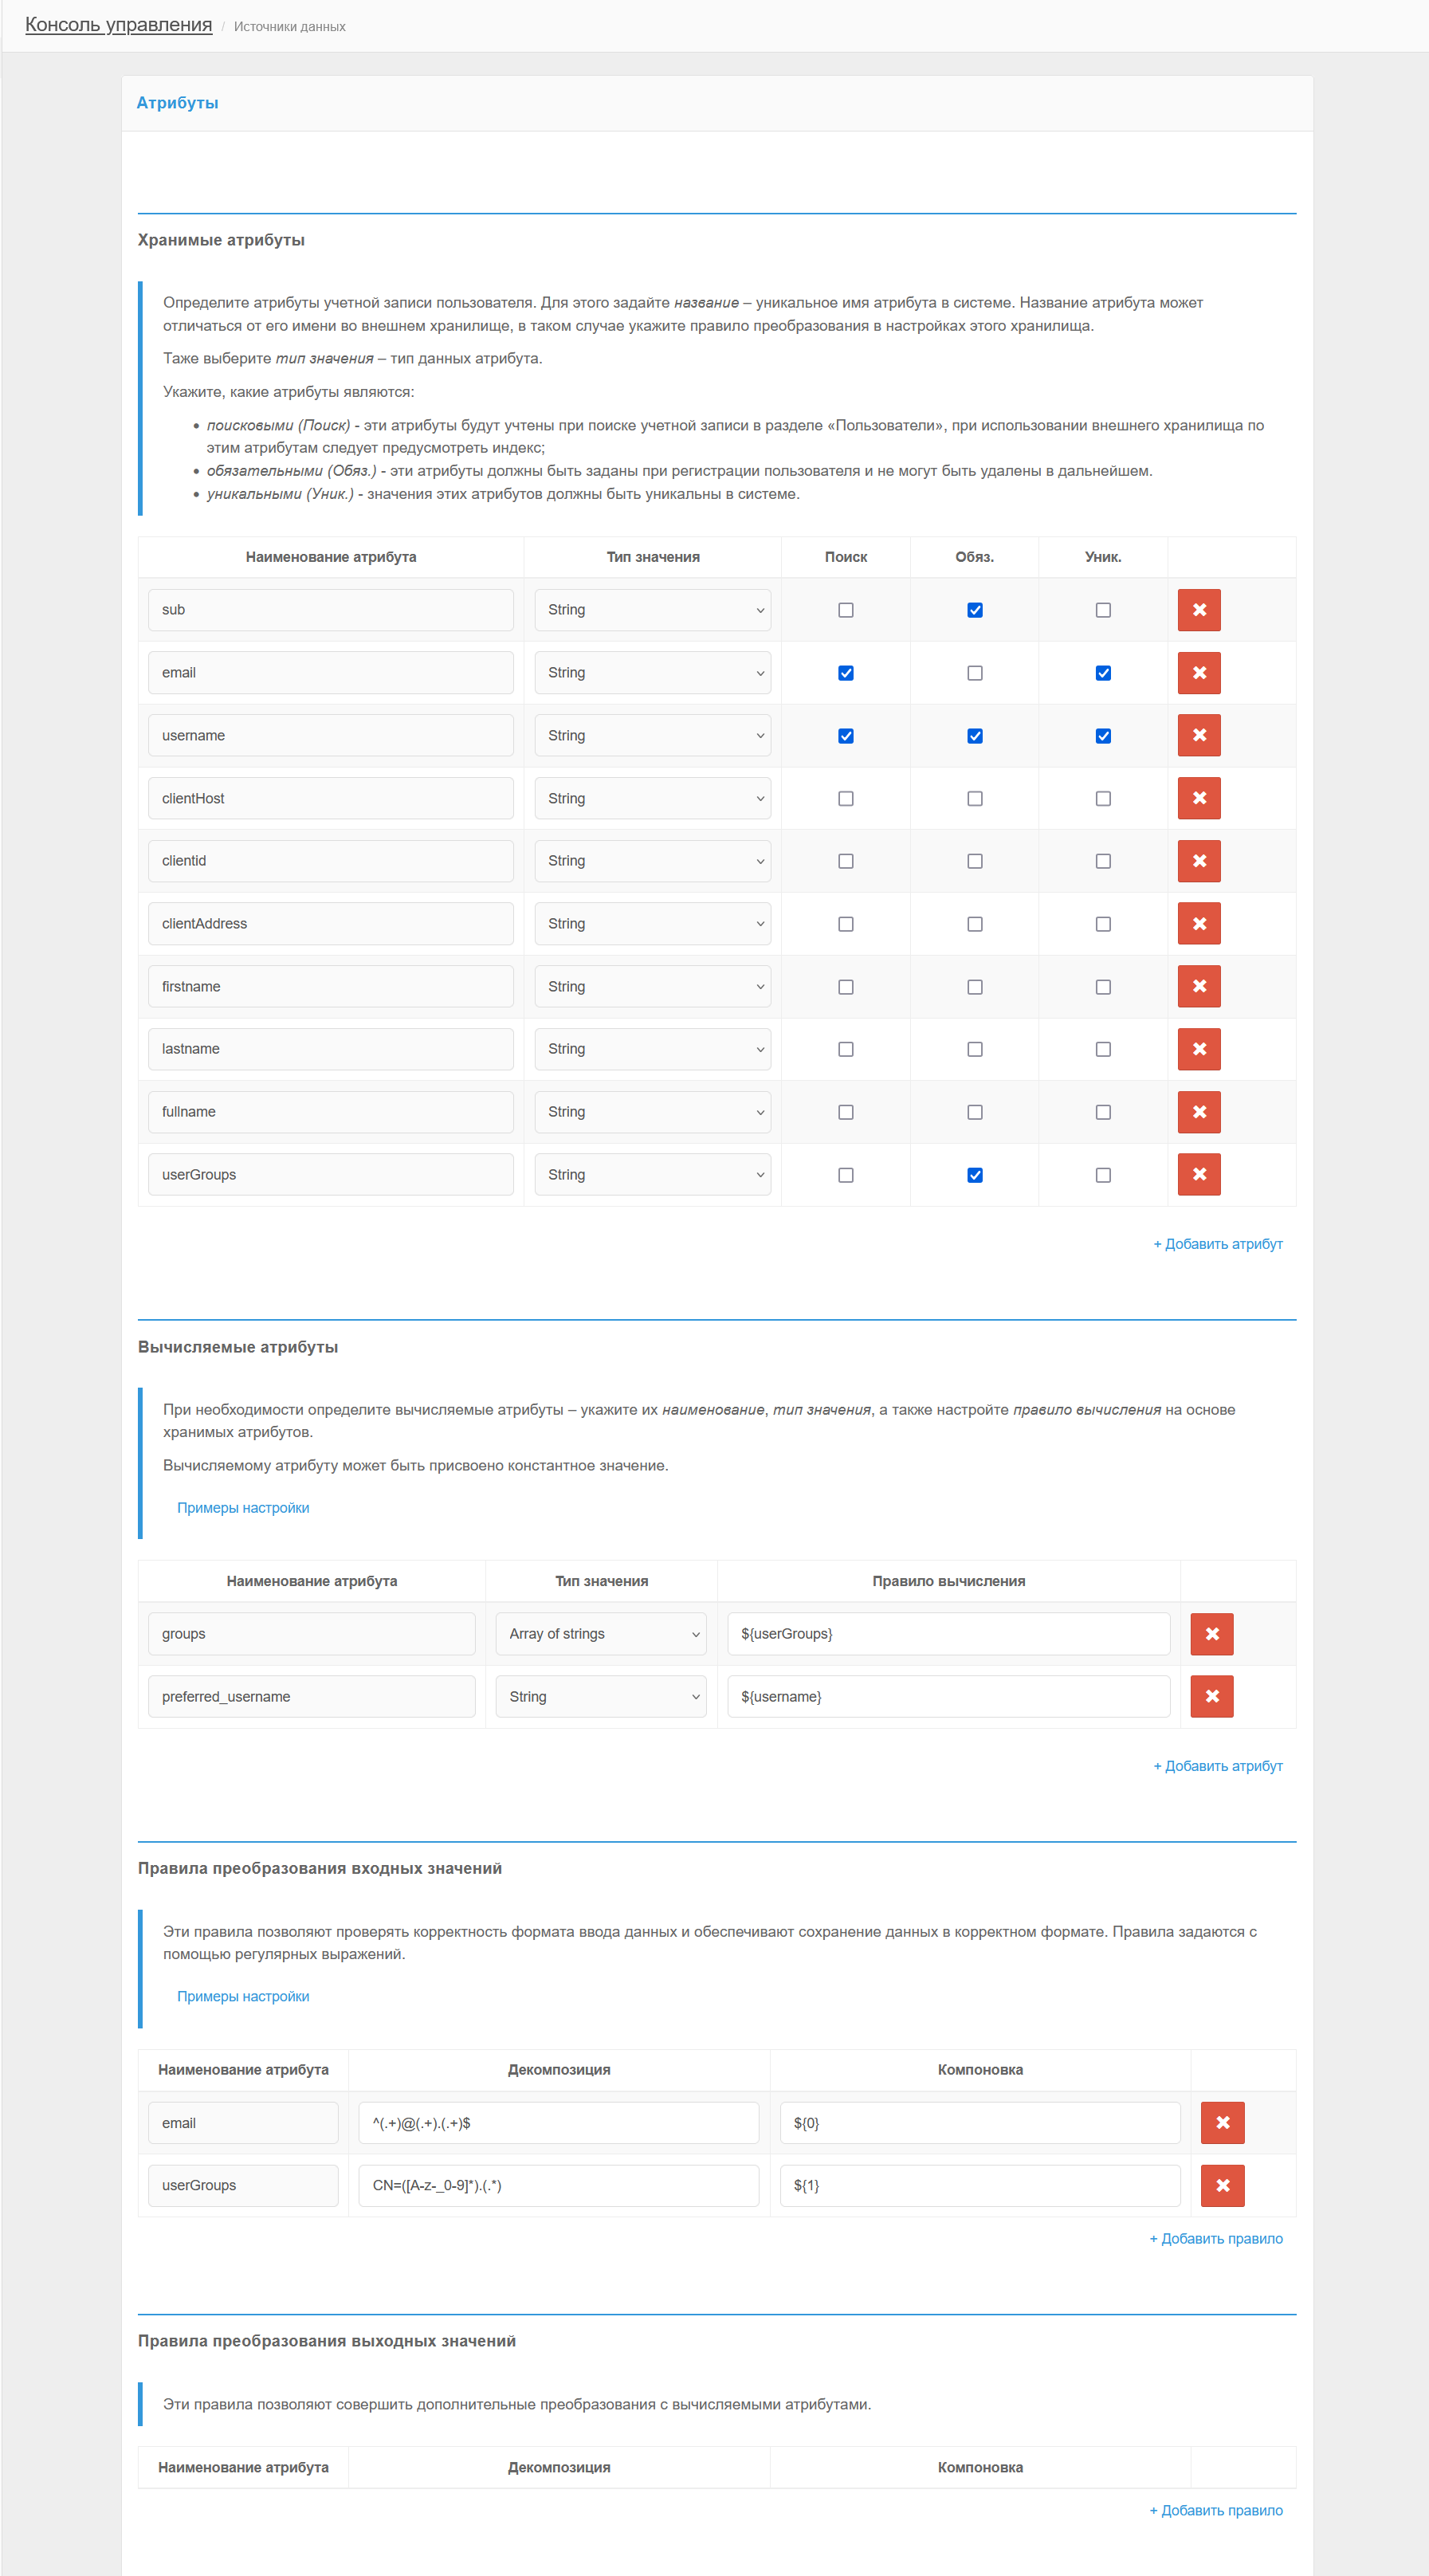
Task: Remove the clientHost attribute row
Action: pos(1199,798)
